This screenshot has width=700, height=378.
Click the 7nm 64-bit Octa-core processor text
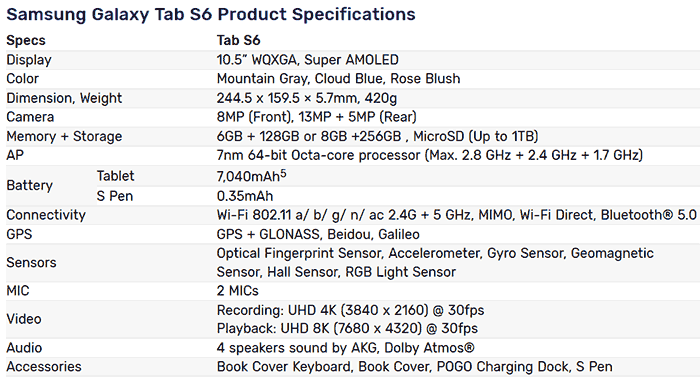(x=318, y=155)
